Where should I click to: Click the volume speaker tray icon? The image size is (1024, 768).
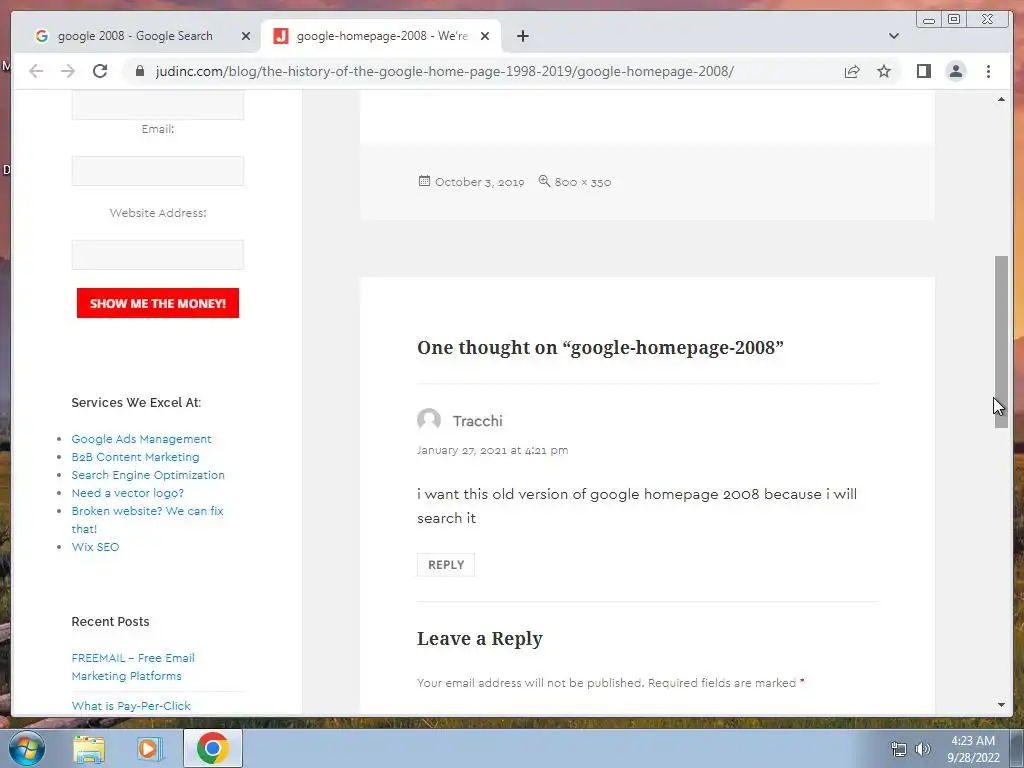[922, 749]
